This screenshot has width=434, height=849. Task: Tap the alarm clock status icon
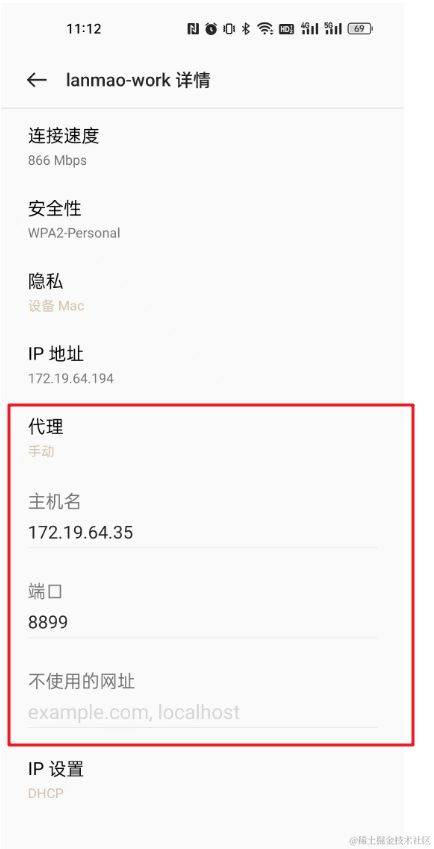211,29
